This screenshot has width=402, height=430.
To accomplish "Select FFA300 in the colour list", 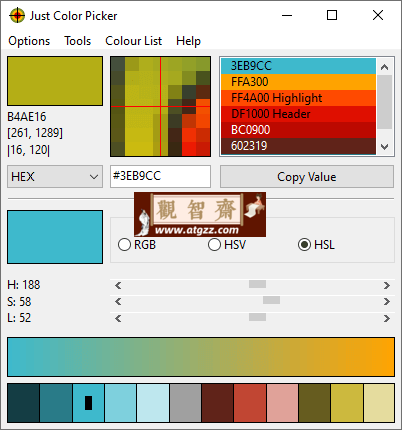I will click(x=298, y=82).
